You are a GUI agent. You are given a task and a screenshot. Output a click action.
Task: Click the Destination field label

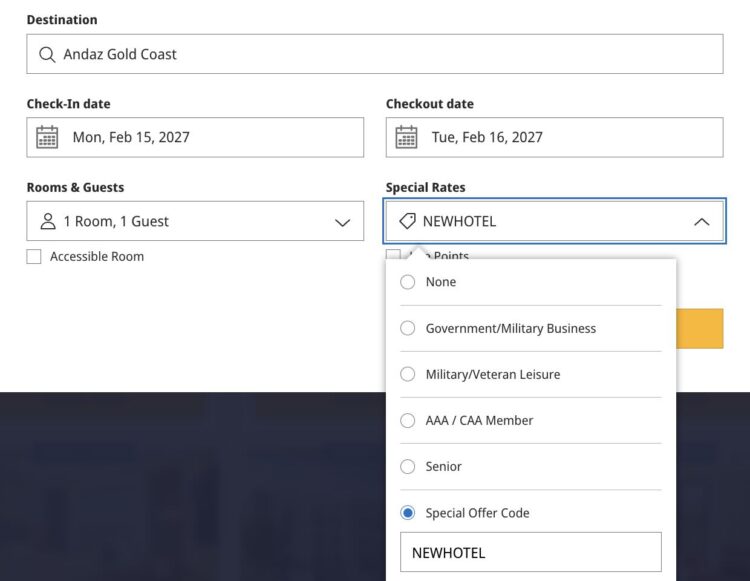point(62,20)
